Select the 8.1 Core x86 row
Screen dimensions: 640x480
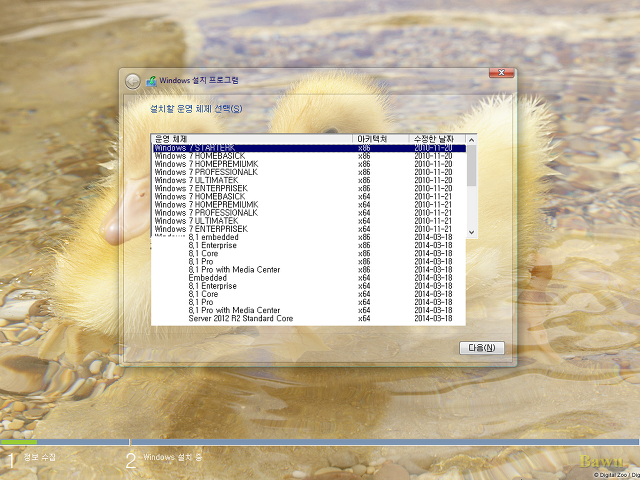309,253
